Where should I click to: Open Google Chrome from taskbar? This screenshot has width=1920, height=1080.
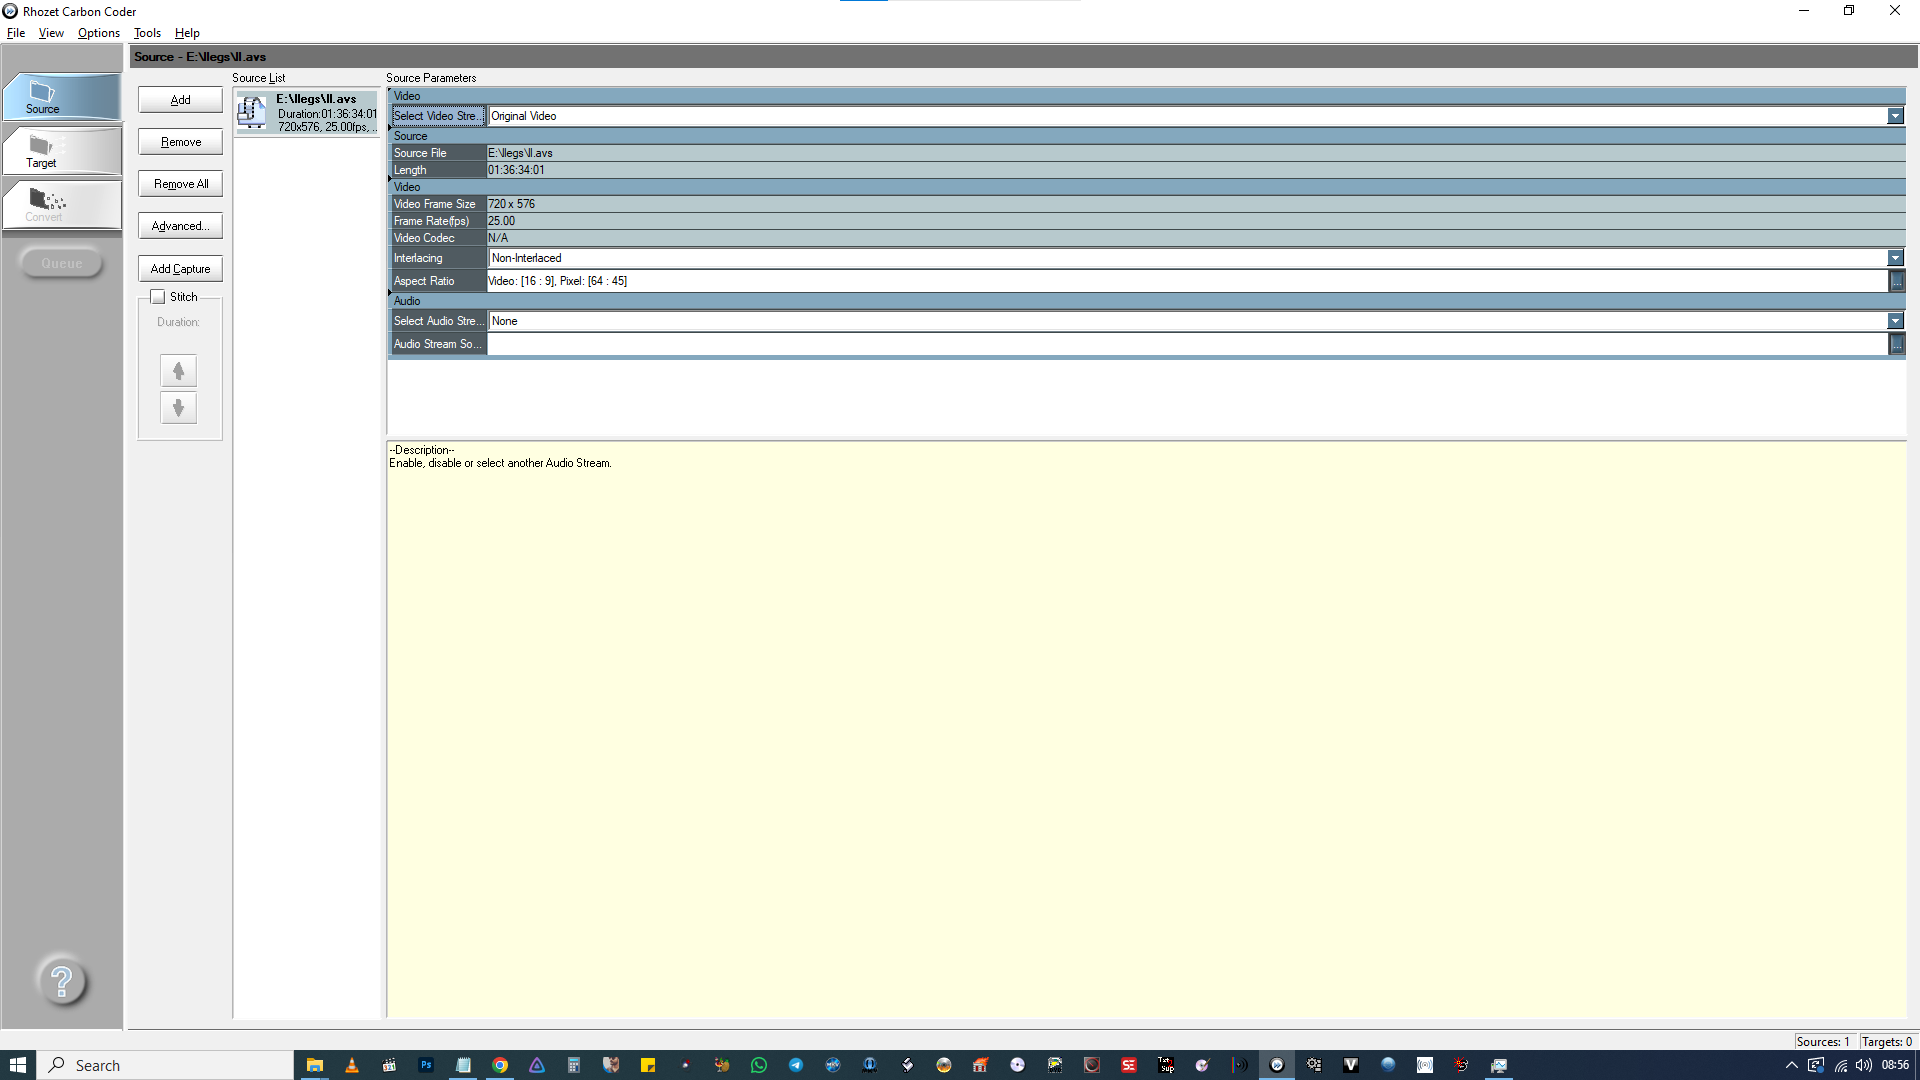pos(500,1065)
